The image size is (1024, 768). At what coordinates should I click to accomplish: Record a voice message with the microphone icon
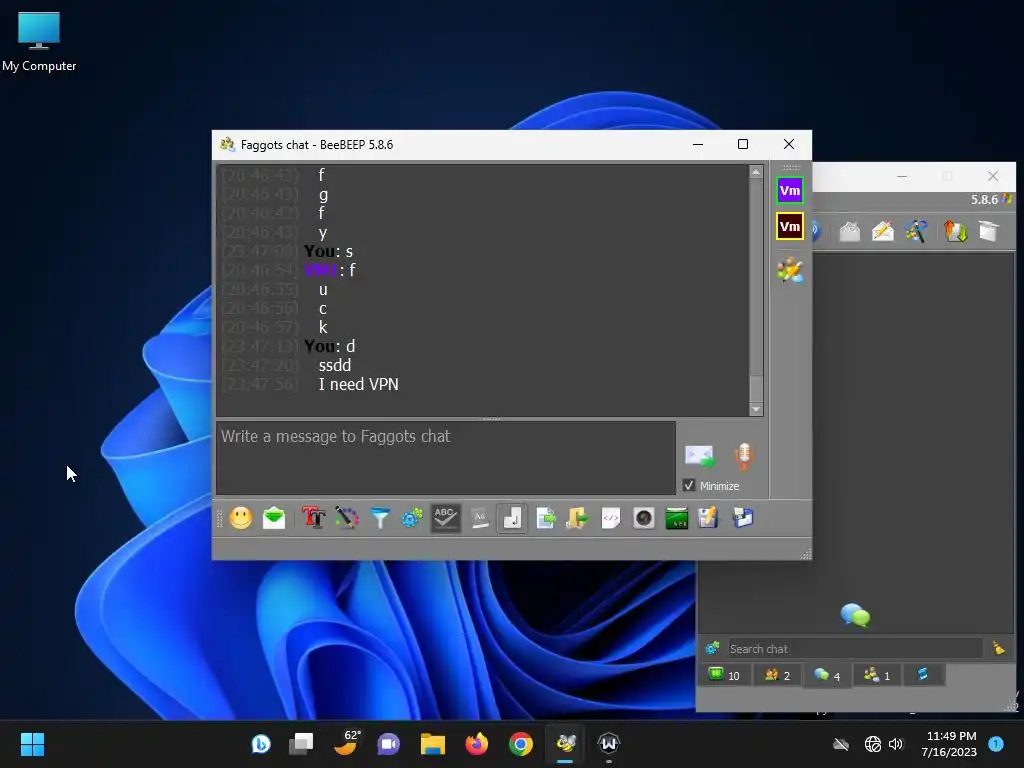tap(744, 456)
